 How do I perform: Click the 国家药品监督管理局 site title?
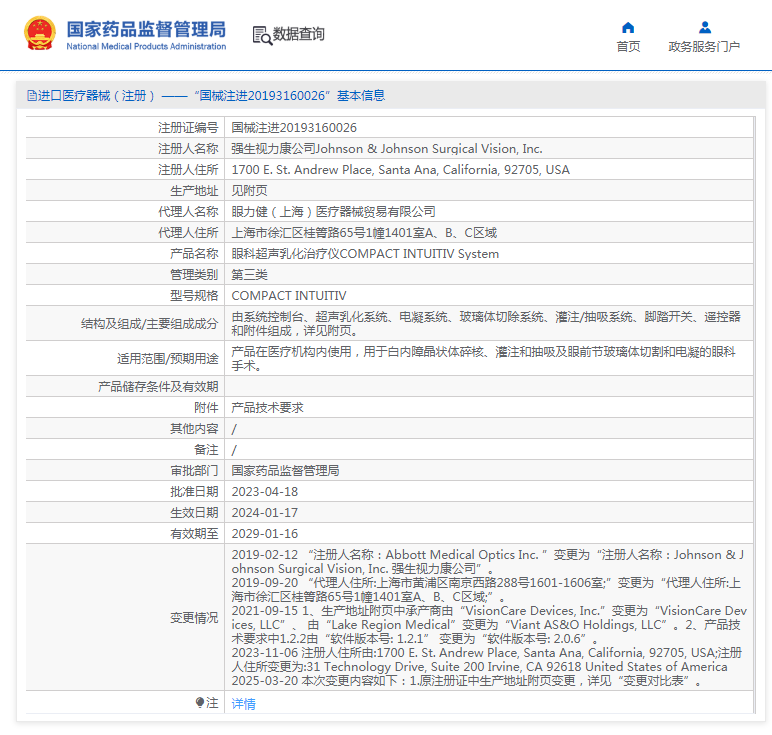146,29
